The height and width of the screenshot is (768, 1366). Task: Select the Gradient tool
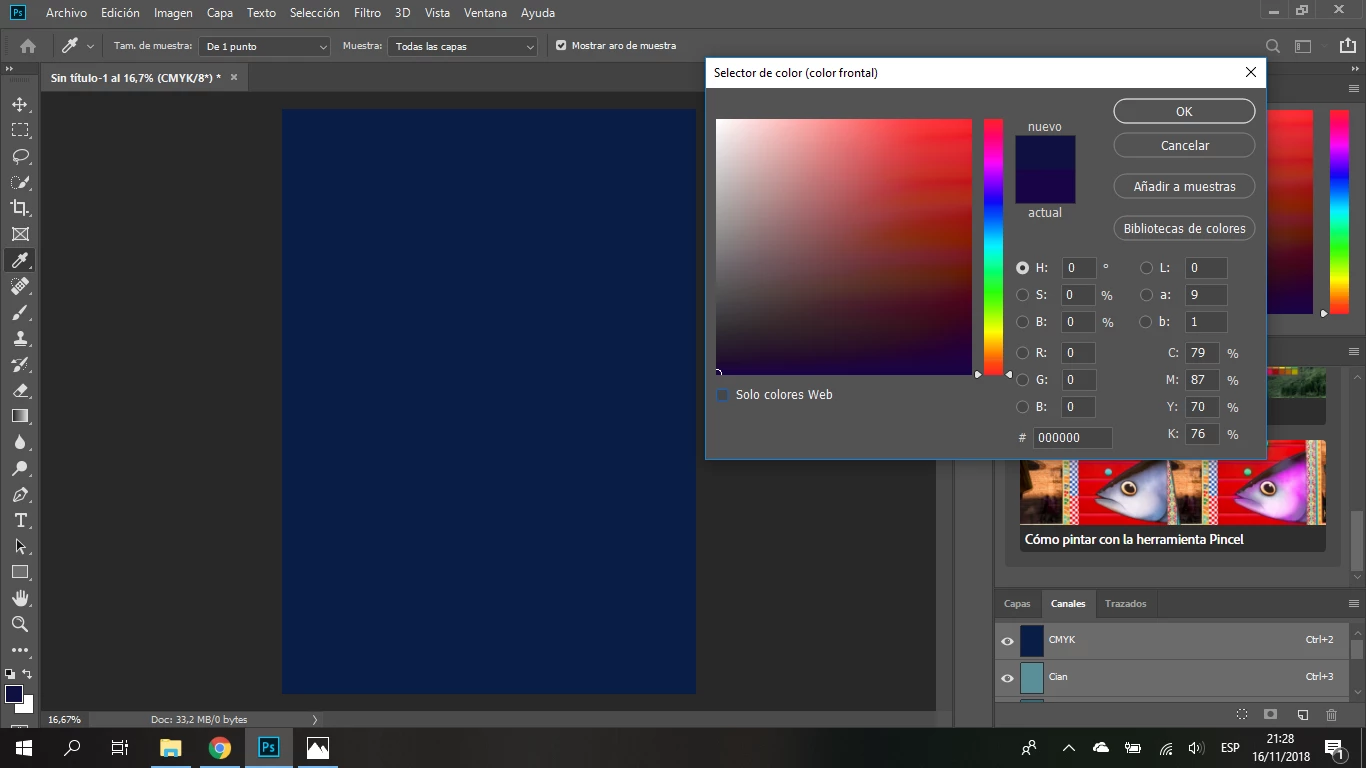tap(20, 416)
